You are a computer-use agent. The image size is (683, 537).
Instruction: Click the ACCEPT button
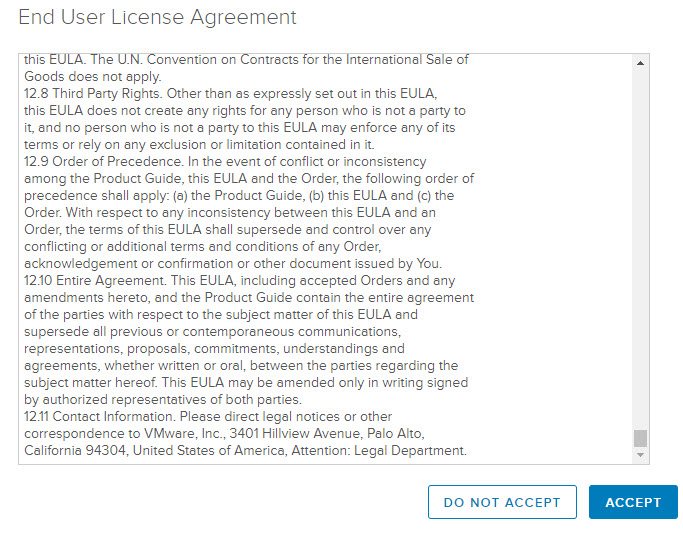(x=633, y=502)
